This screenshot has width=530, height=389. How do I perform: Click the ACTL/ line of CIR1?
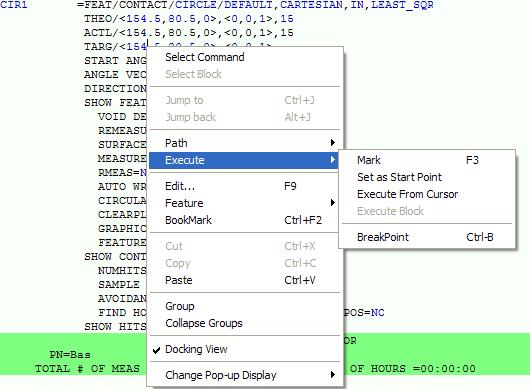pos(189,33)
